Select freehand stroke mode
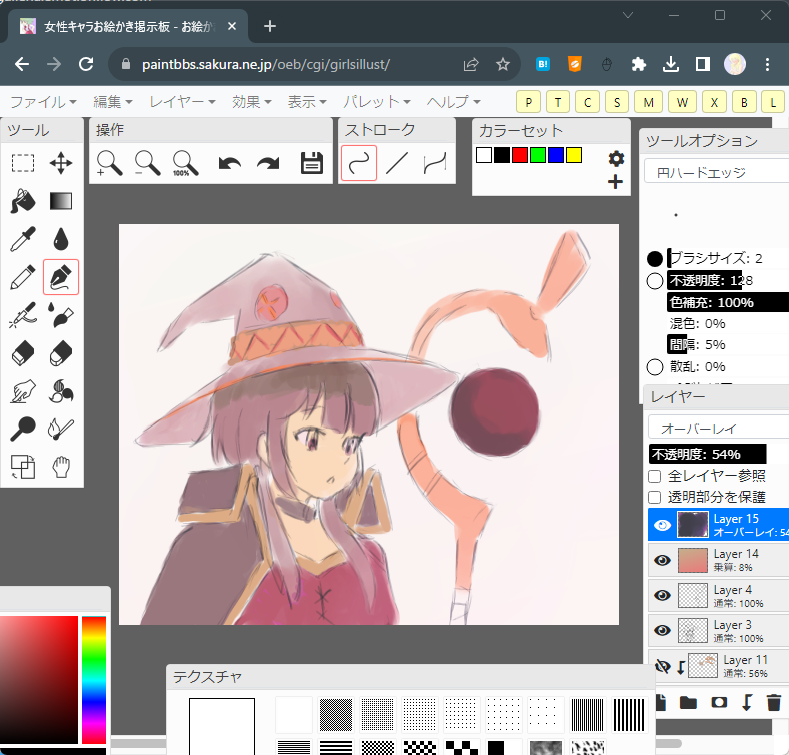 (x=359, y=163)
